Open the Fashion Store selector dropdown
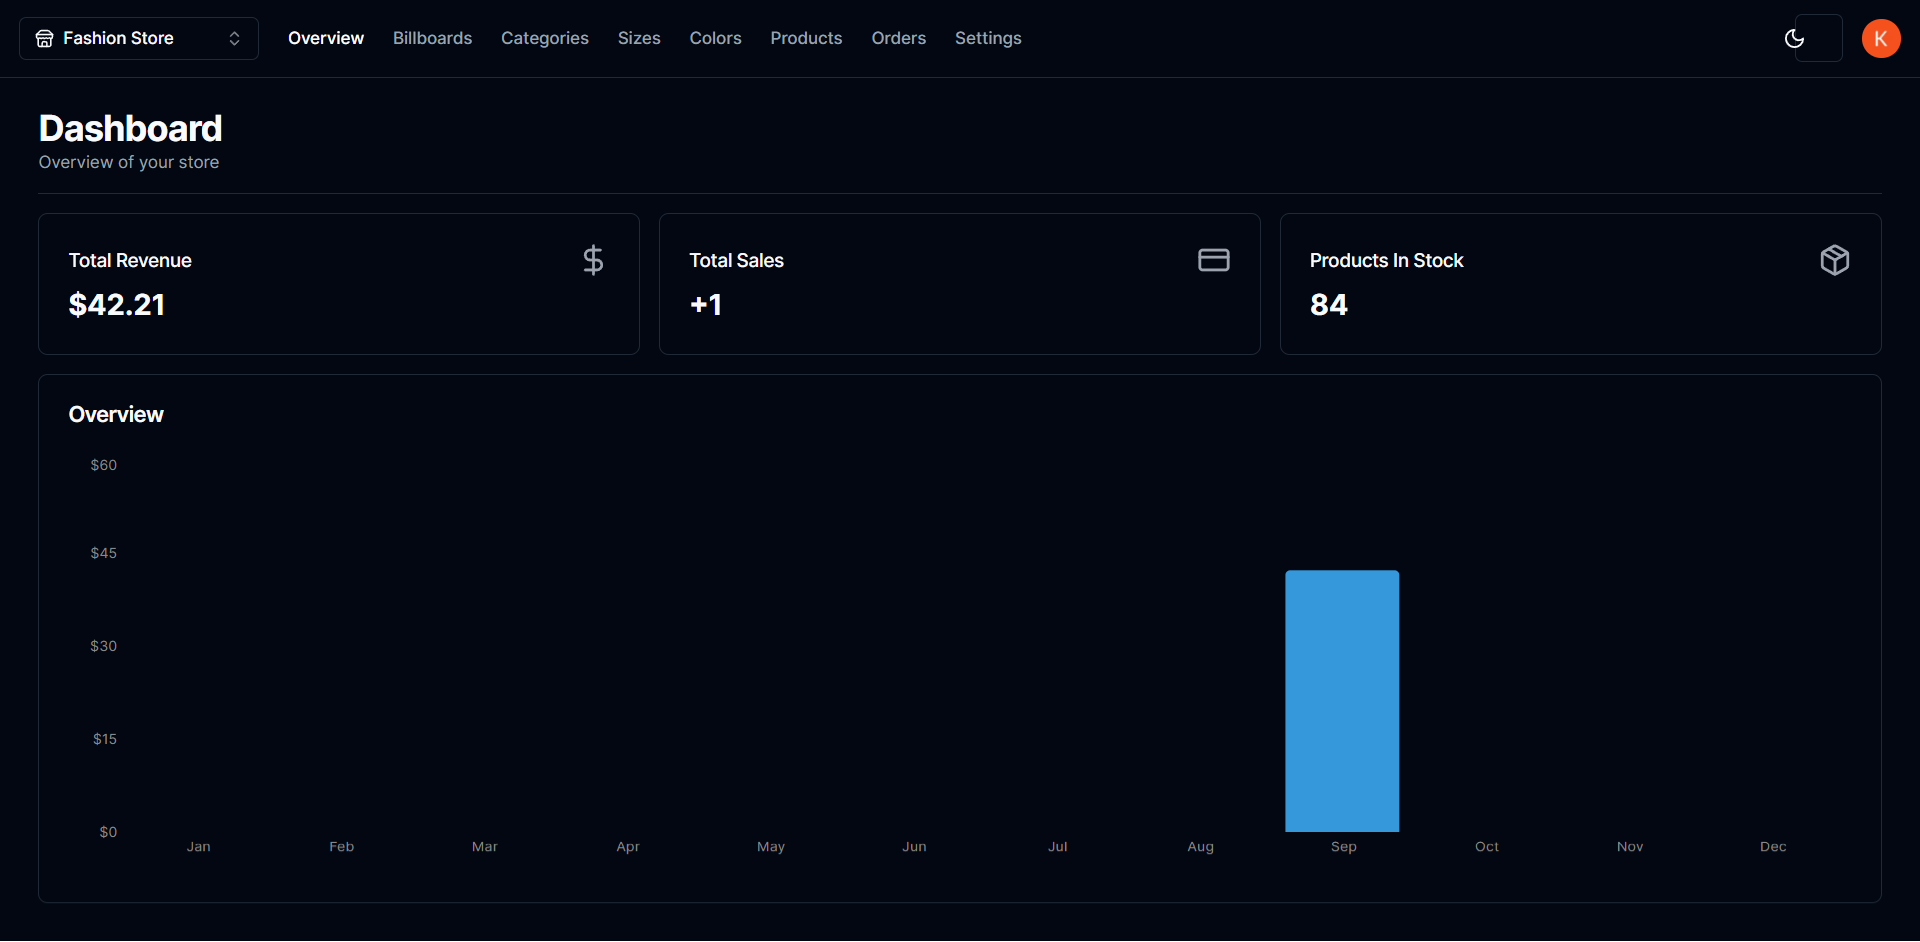This screenshot has width=1920, height=942. (138, 38)
